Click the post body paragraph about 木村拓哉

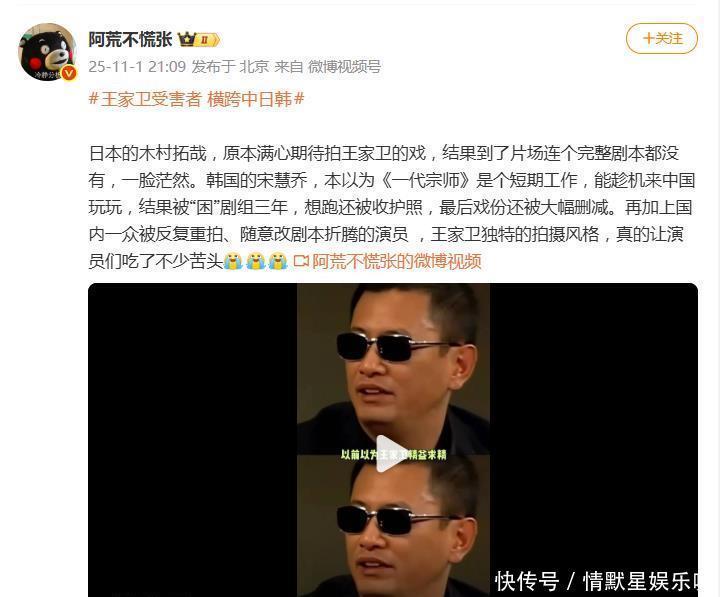click(x=391, y=207)
